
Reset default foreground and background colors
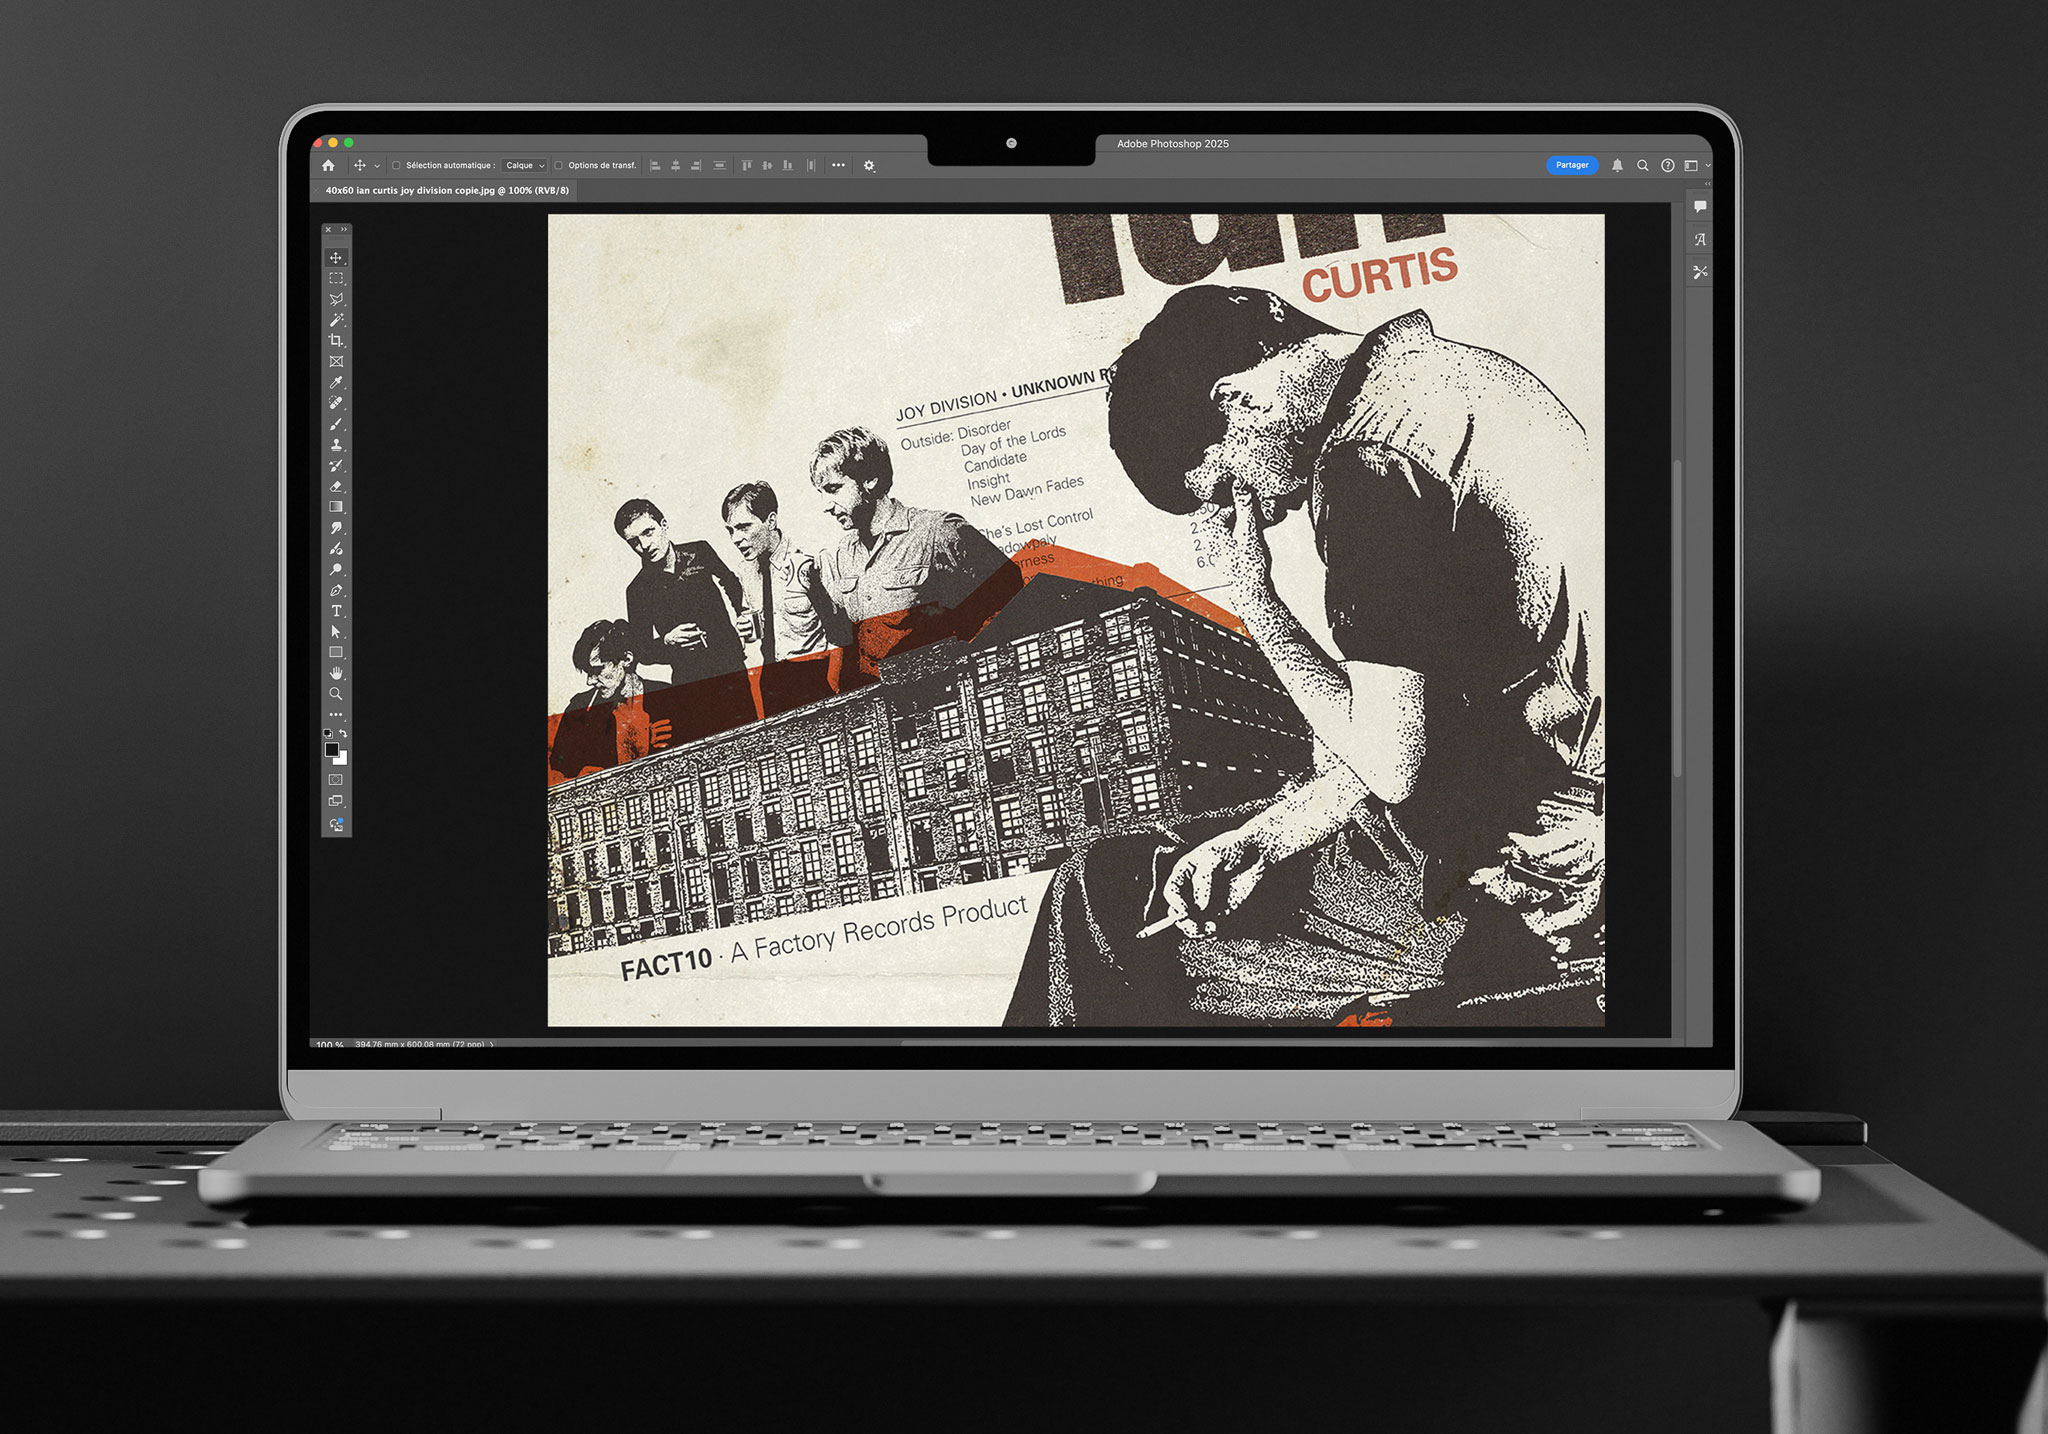pyautogui.click(x=328, y=733)
